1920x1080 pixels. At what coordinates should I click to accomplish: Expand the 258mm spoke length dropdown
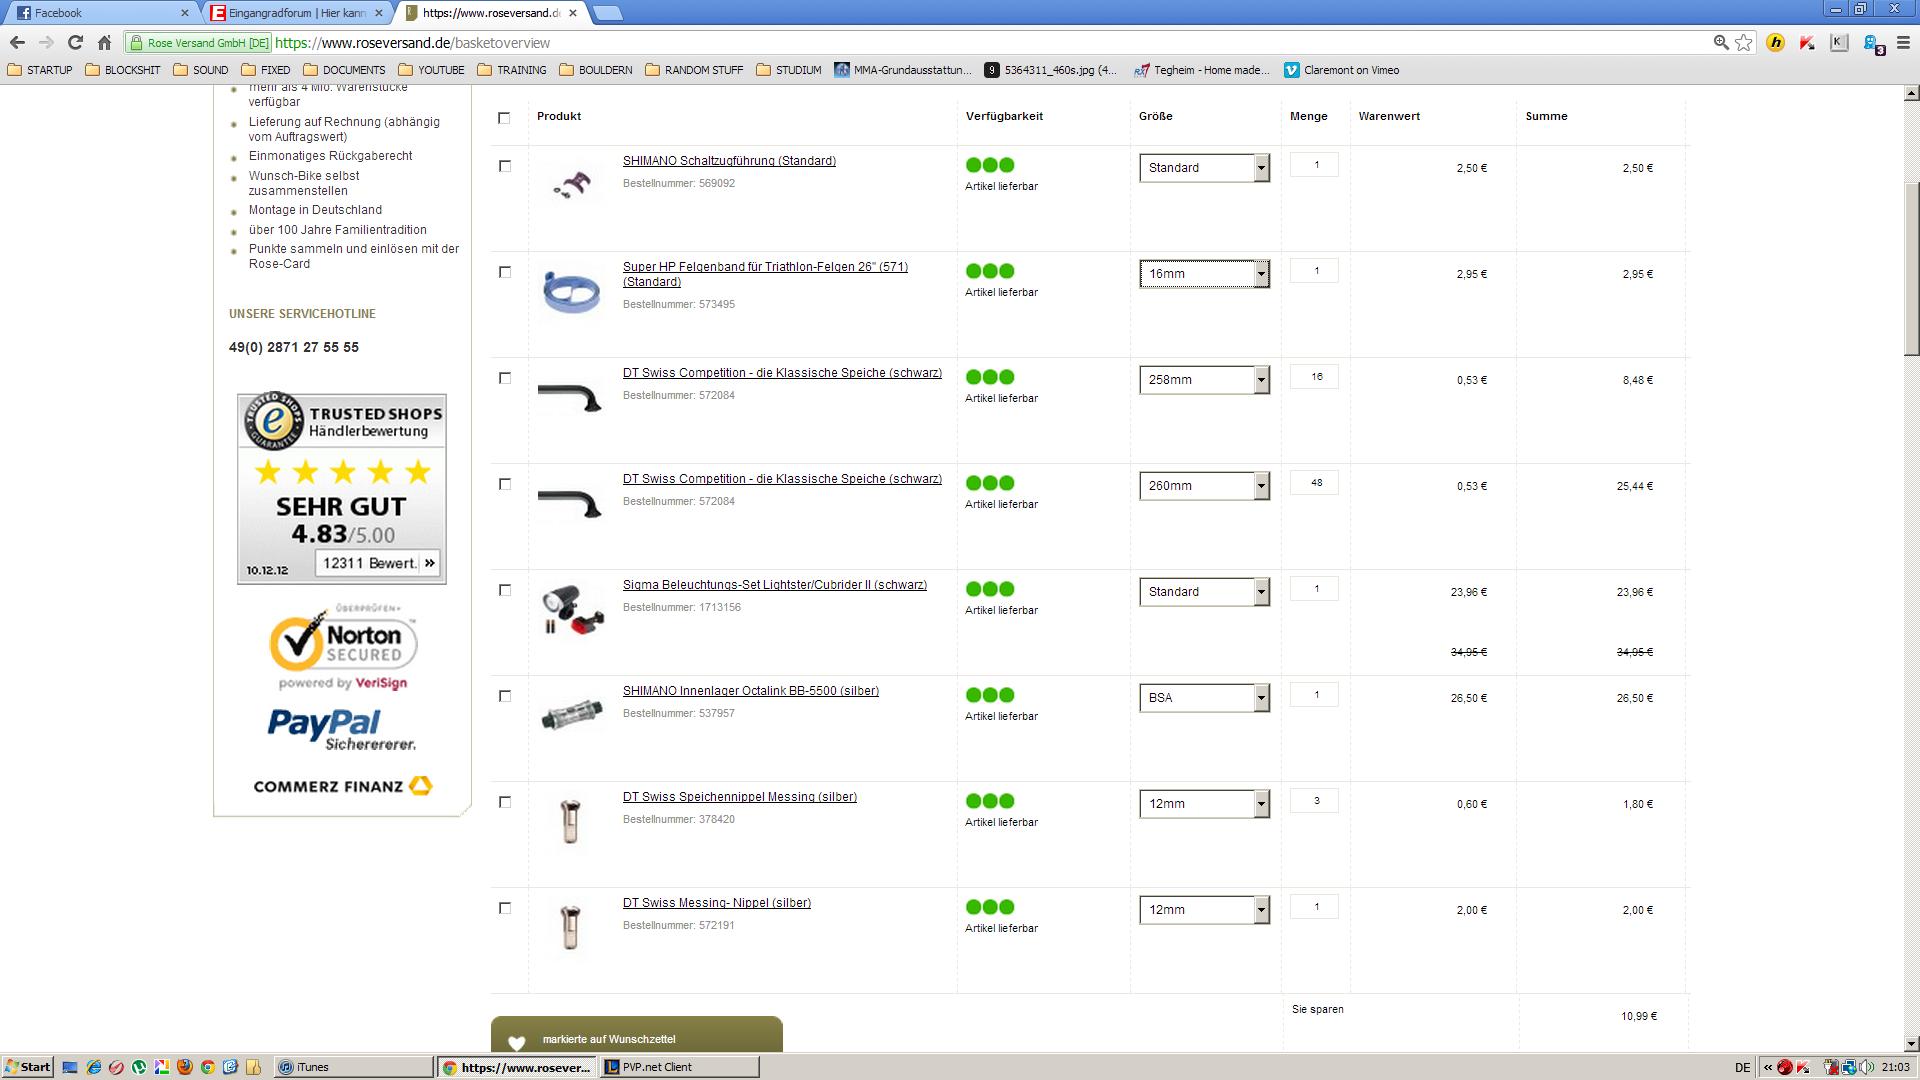1204,380
